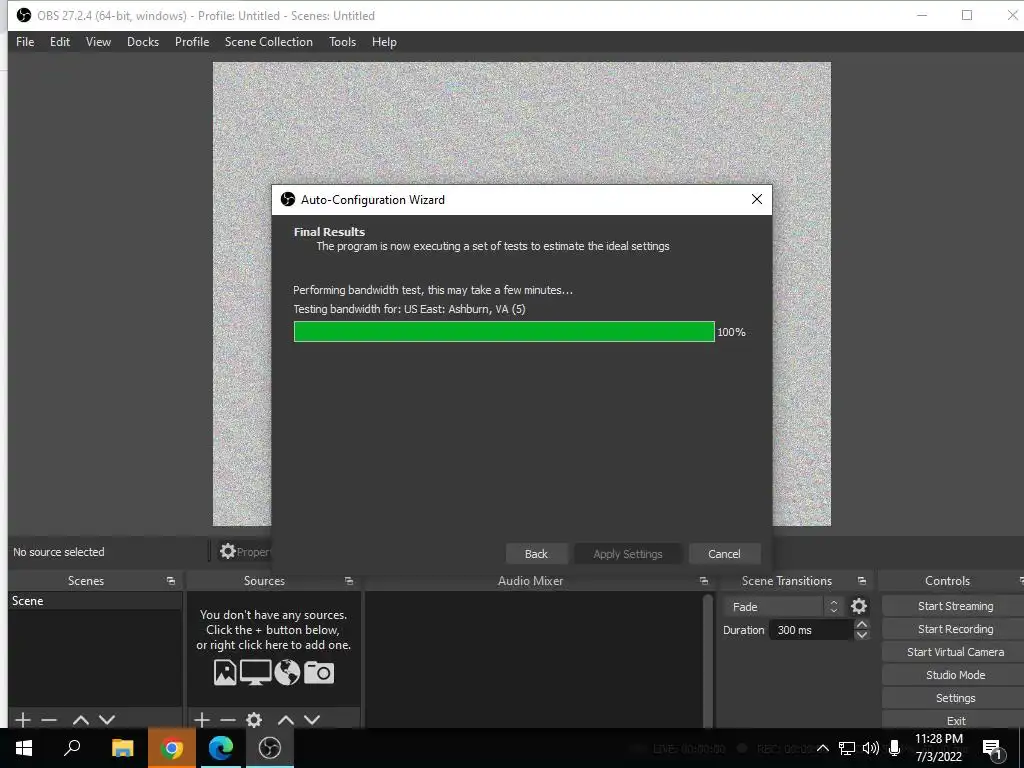Open Windows taskbar search

tap(72, 748)
